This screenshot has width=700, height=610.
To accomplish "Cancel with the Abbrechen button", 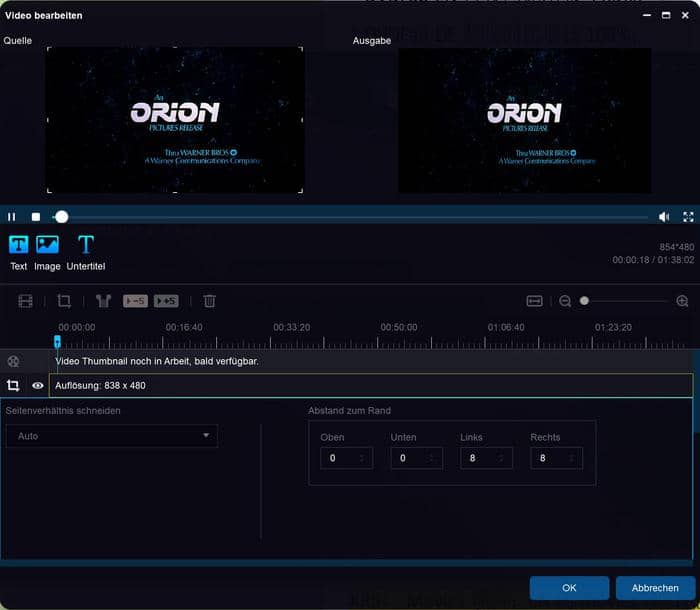I will pyautogui.click(x=655, y=588).
